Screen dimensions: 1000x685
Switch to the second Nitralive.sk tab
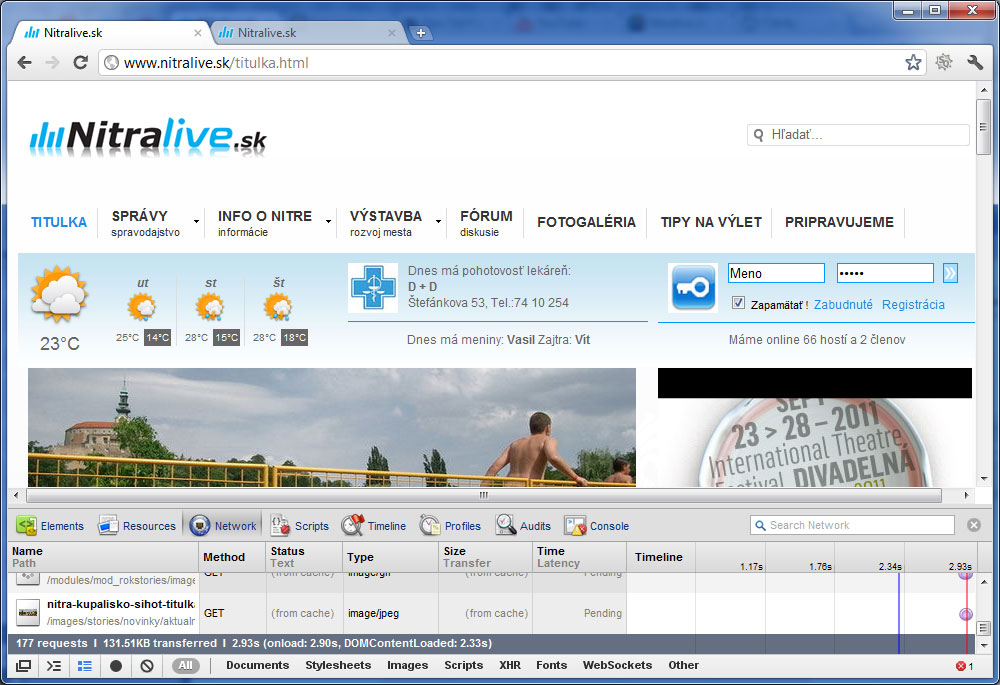[300, 32]
